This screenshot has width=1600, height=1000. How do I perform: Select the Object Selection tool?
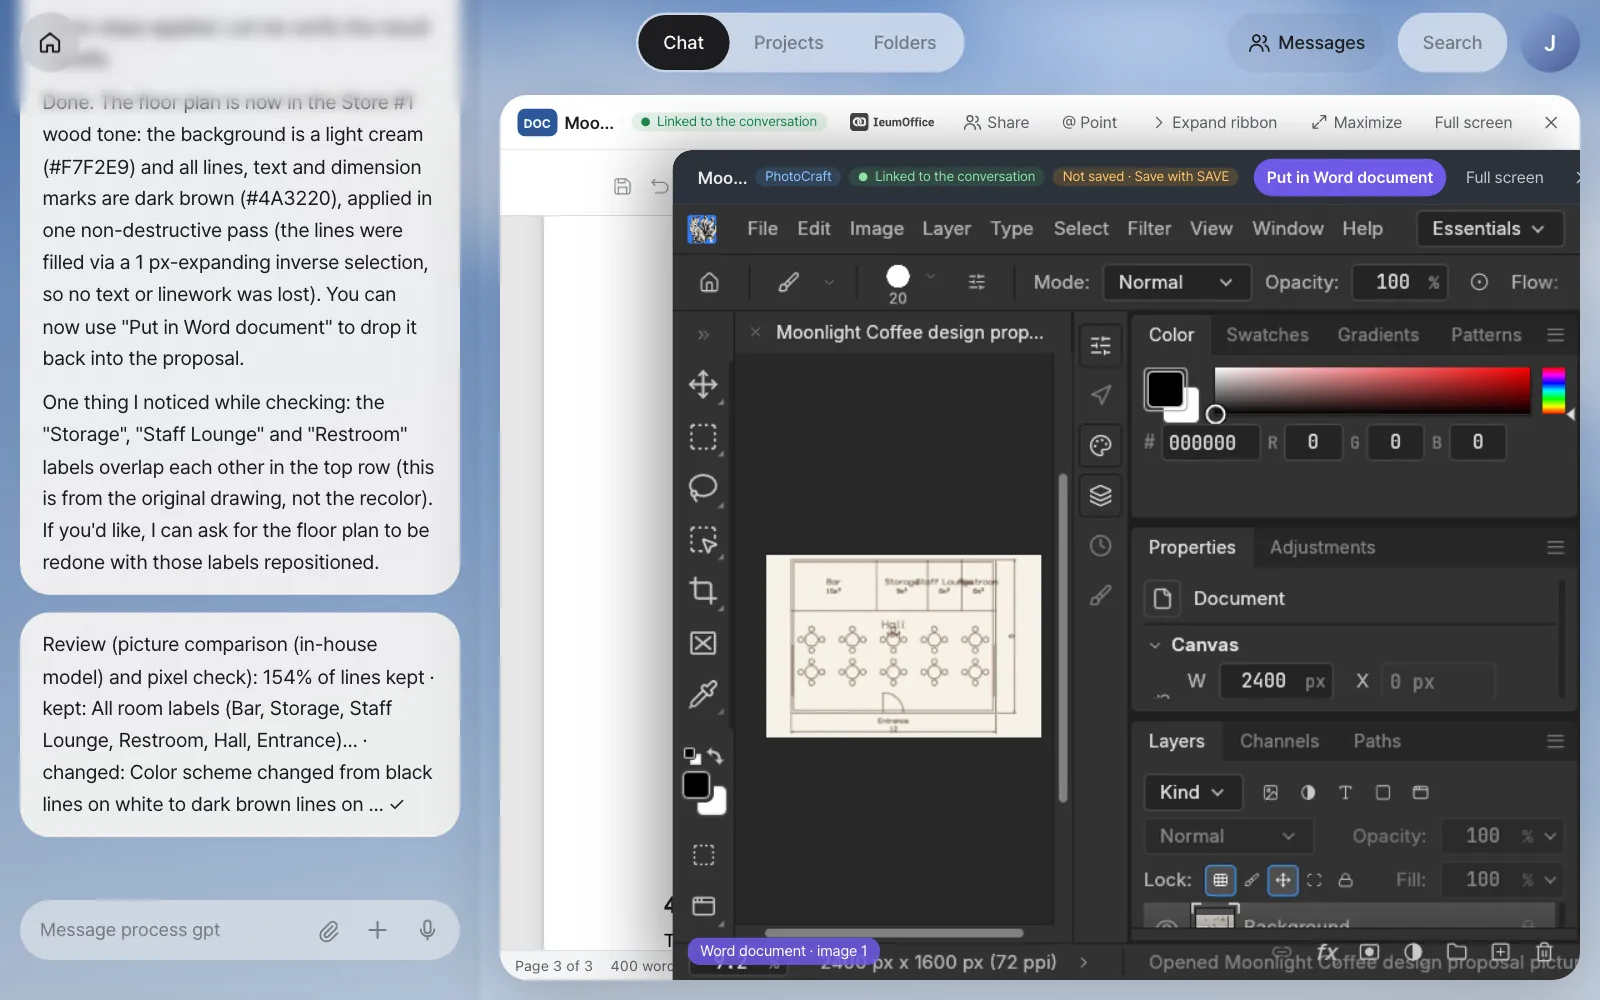pyautogui.click(x=703, y=540)
